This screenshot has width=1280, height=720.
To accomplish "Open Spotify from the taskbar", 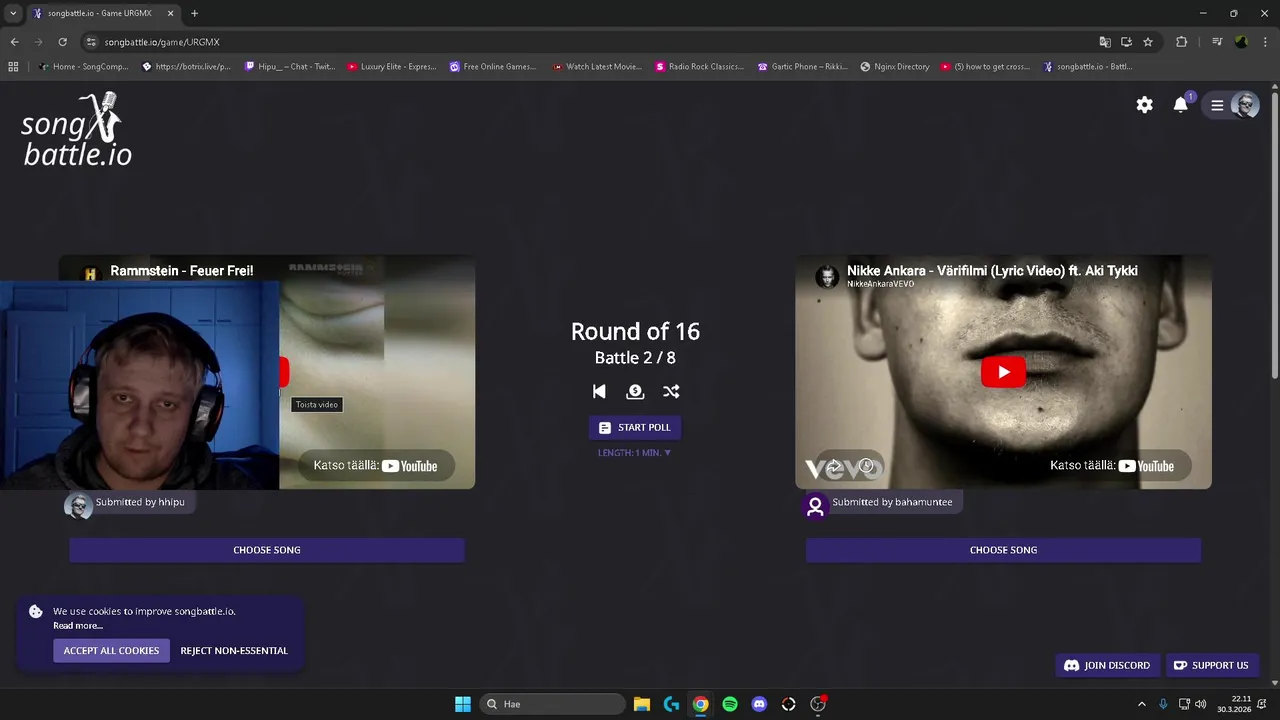I will [x=730, y=704].
